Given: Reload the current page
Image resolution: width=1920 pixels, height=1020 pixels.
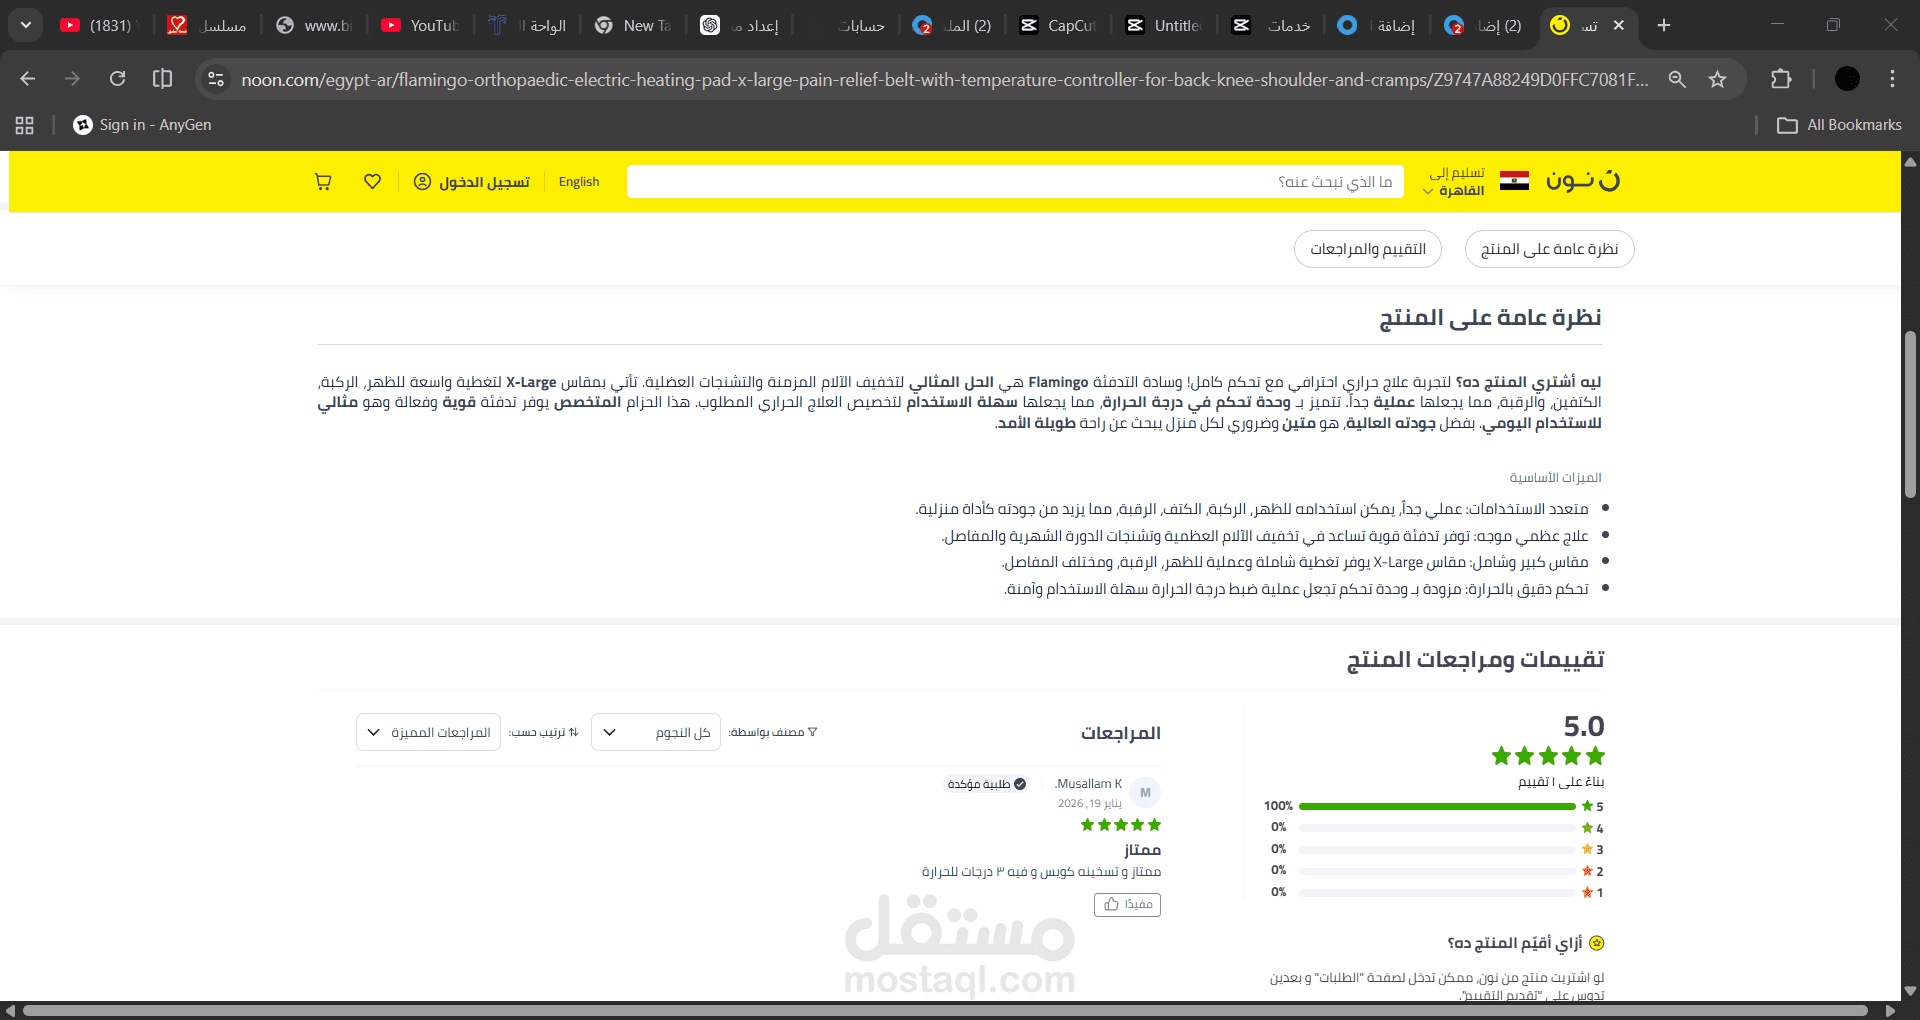Looking at the screenshot, I should point(117,79).
